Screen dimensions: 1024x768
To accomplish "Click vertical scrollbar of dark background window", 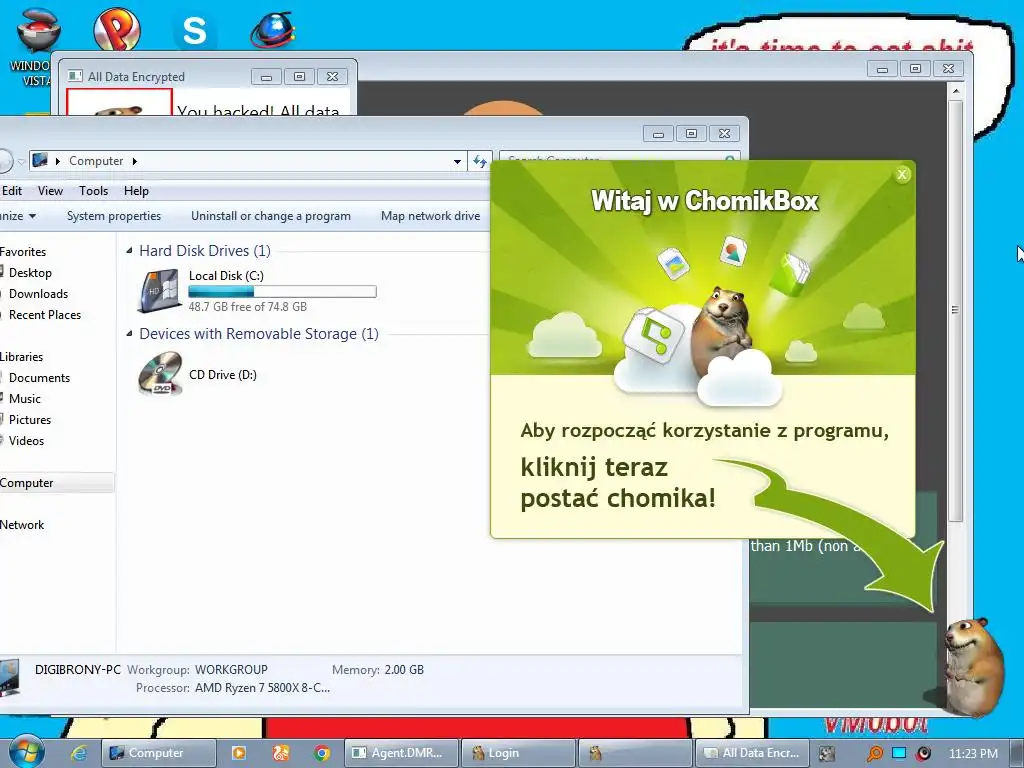I will click(x=955, y=311).
